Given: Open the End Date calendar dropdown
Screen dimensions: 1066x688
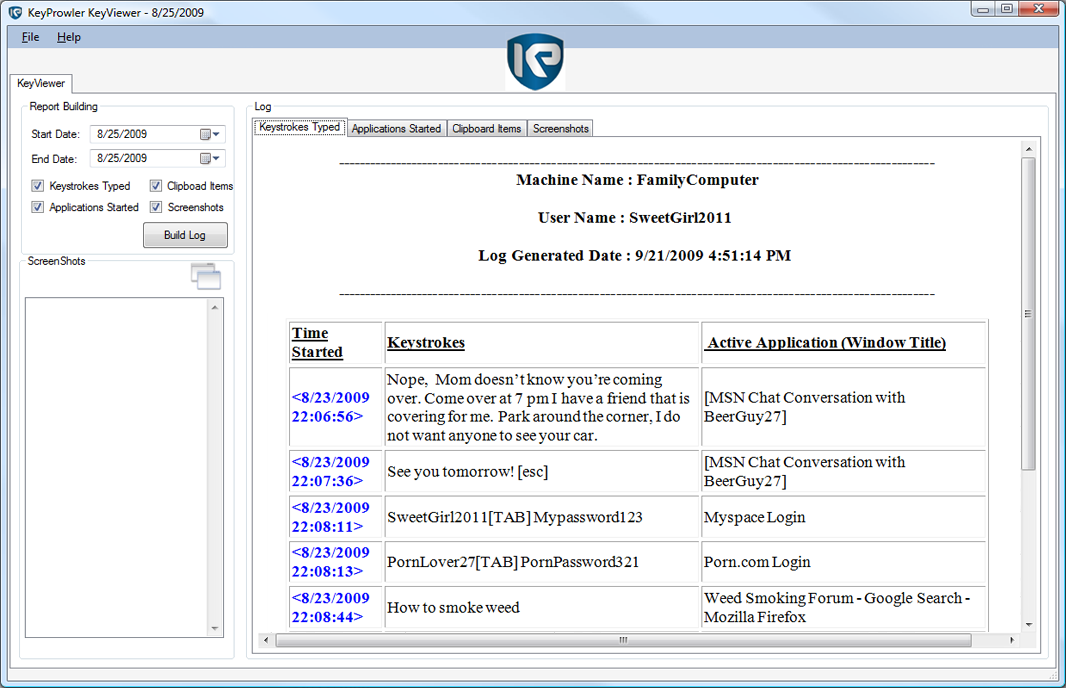Looking at the screenshot, I should click(x=209, y=158).
